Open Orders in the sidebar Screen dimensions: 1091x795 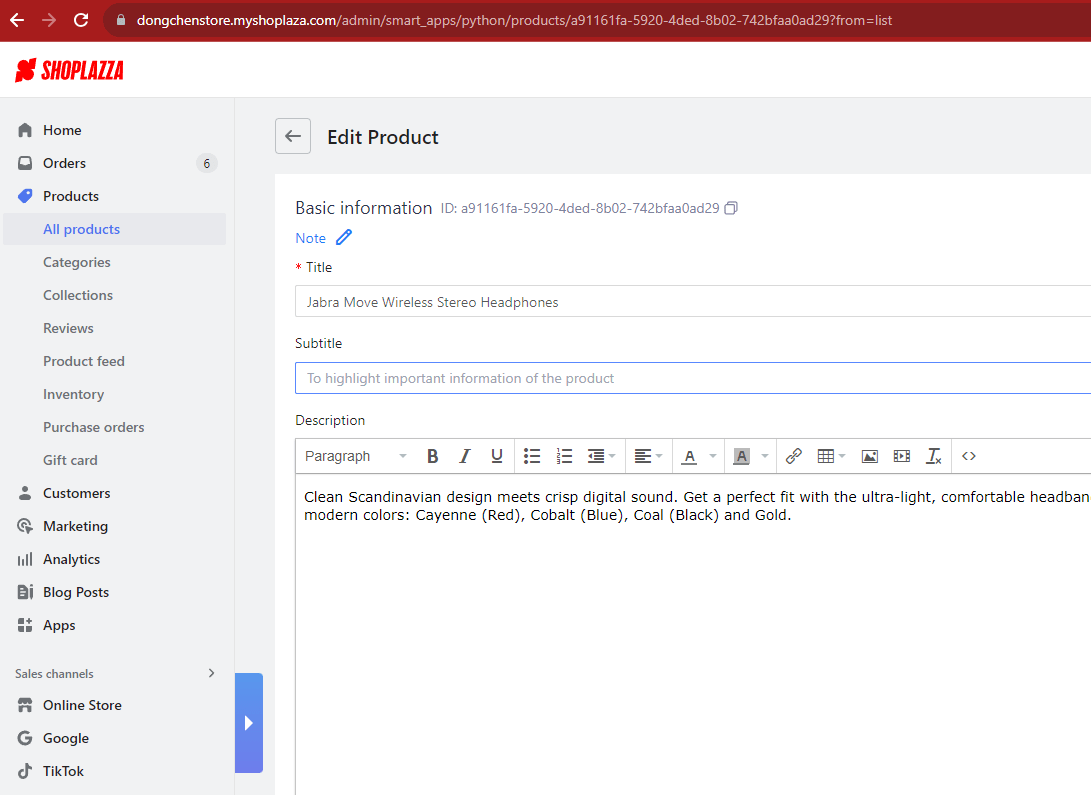point(64,163)
